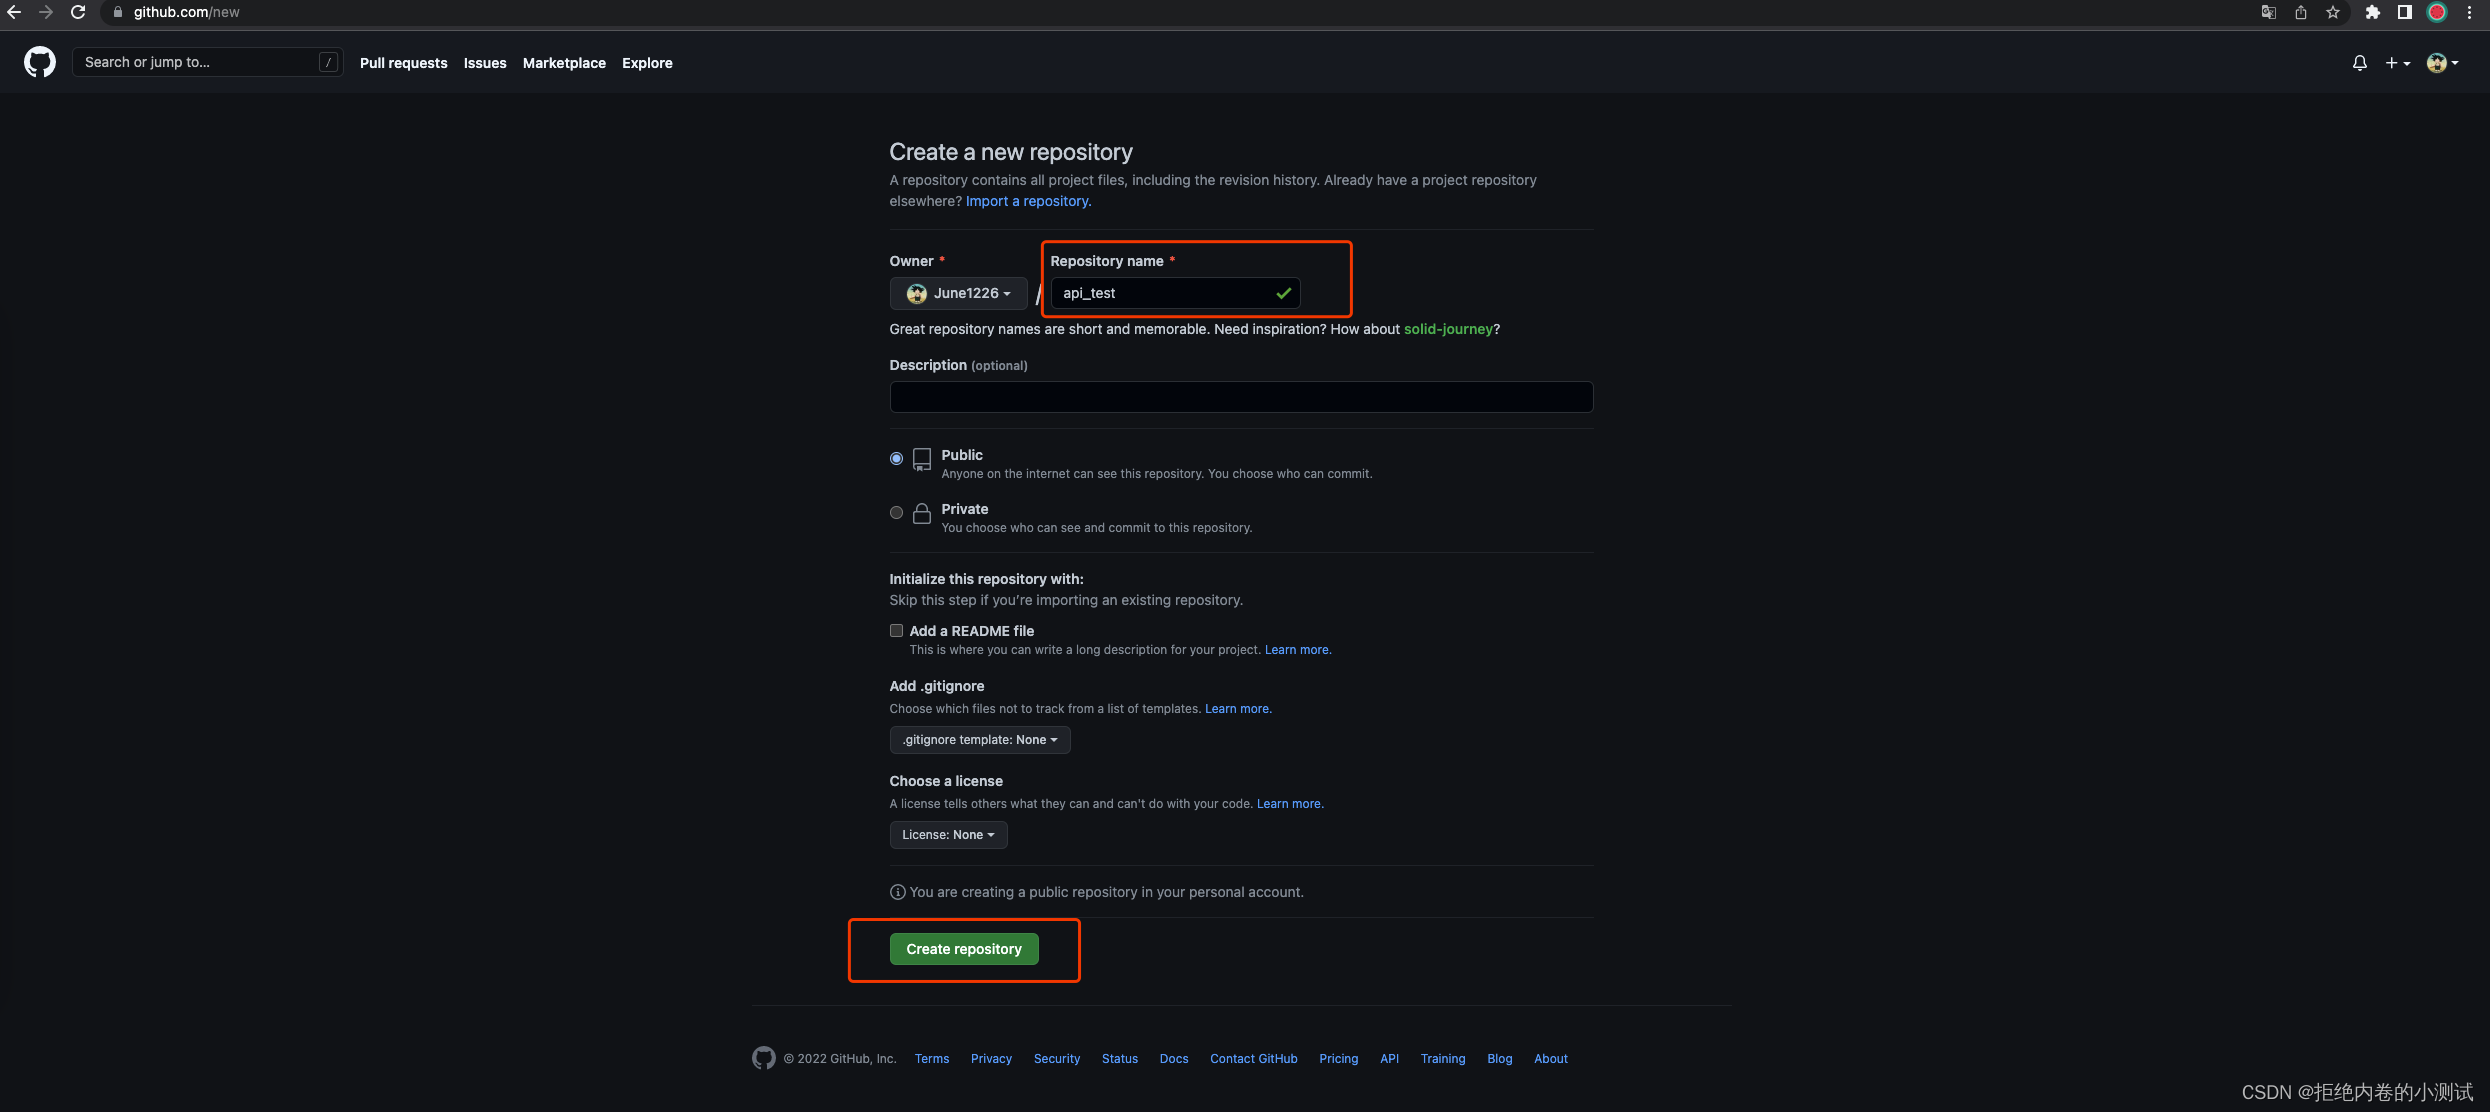Expand the .gitignore template dropdown
This screenshot has width=2490, height=1112.
pos(979,740)
